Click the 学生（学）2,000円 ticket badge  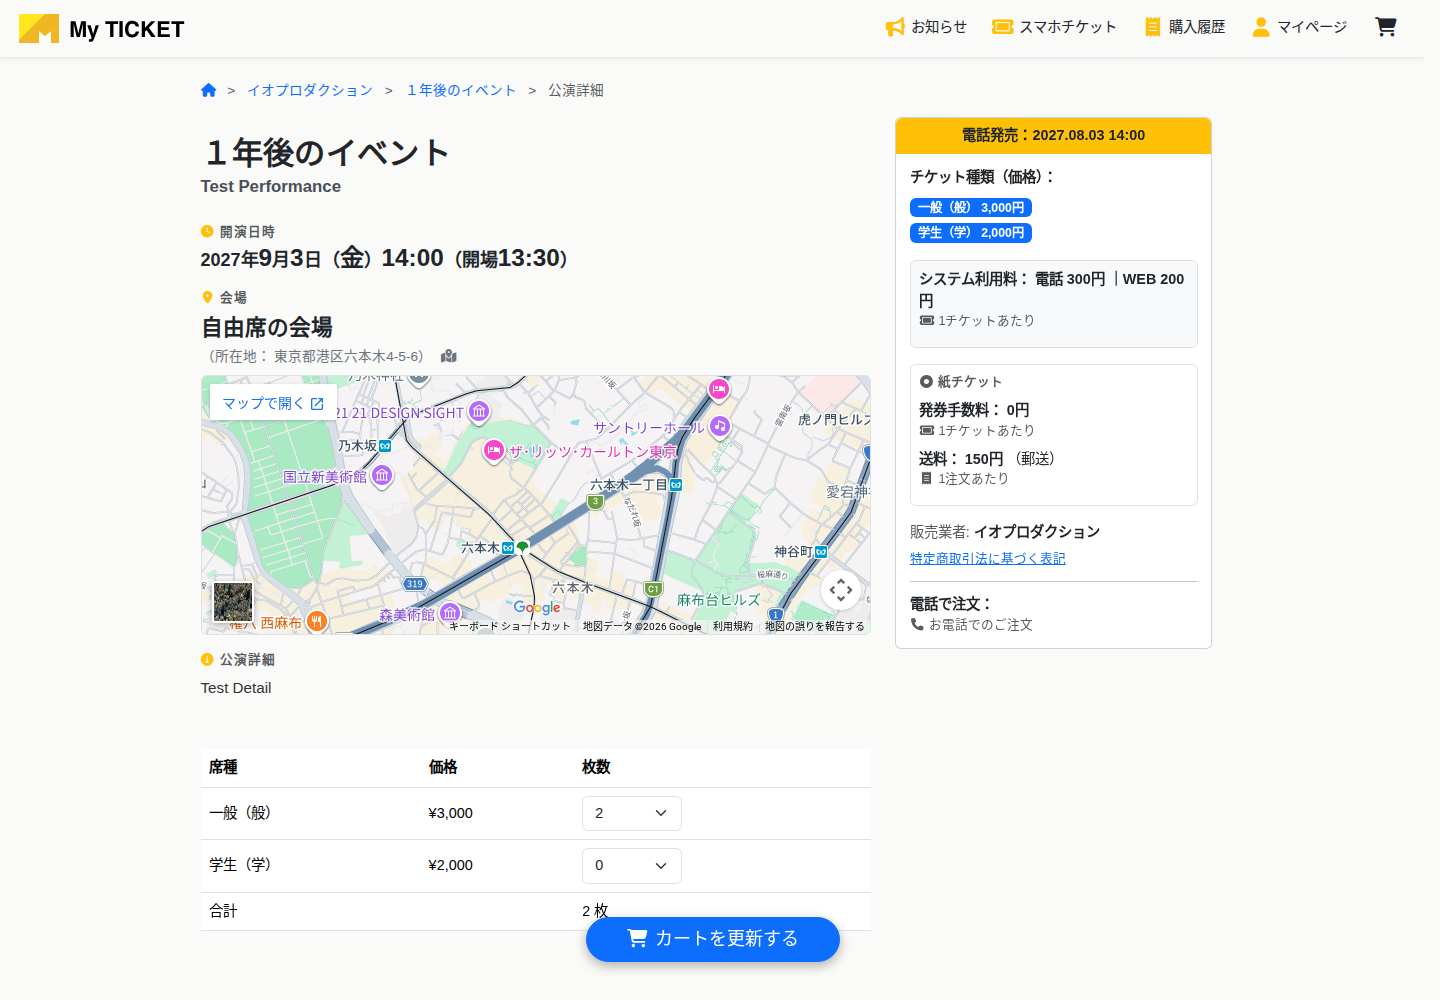[971, 232]
